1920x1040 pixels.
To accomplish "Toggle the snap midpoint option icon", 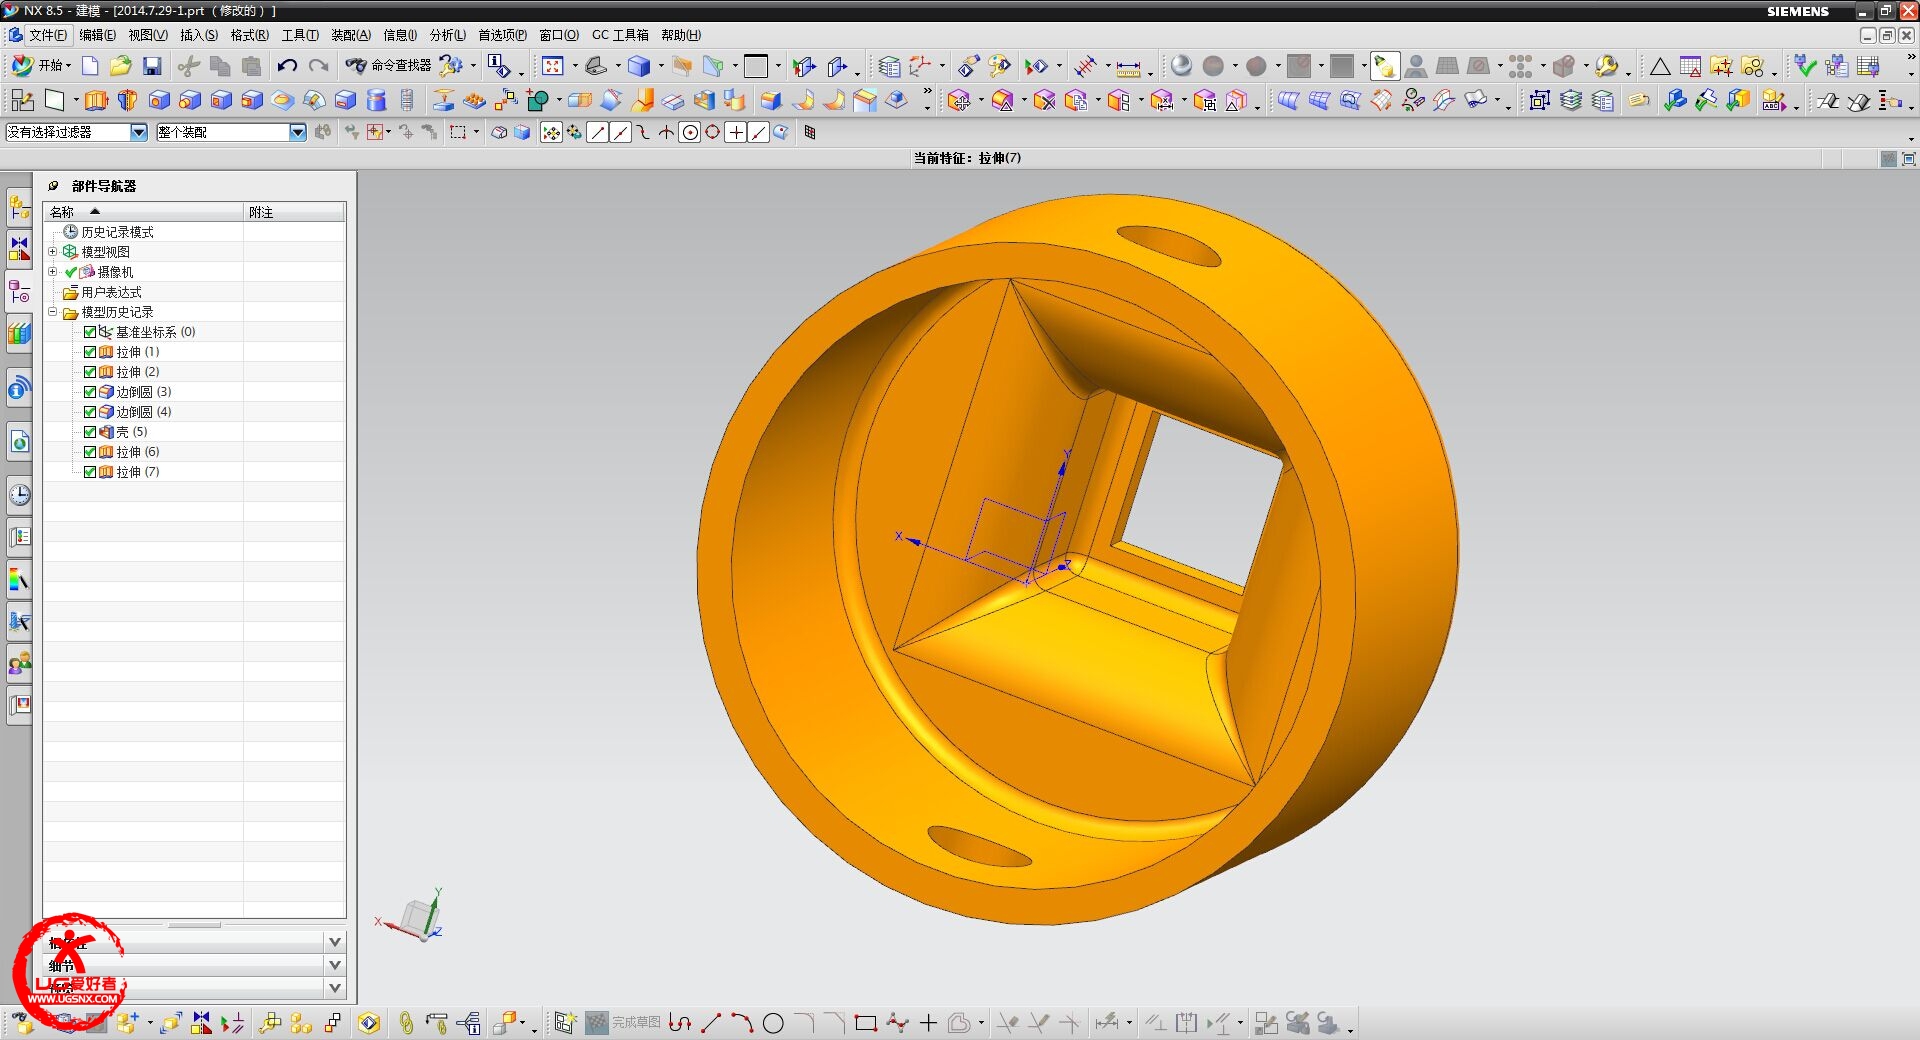I will click(620, 132).
